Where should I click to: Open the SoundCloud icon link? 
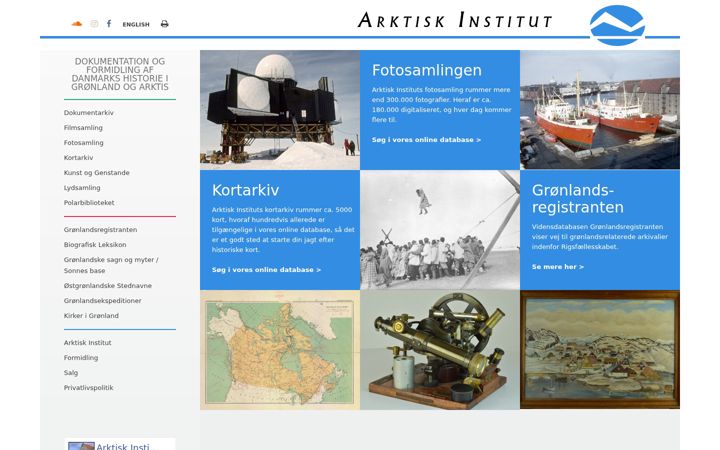(77, 24)
